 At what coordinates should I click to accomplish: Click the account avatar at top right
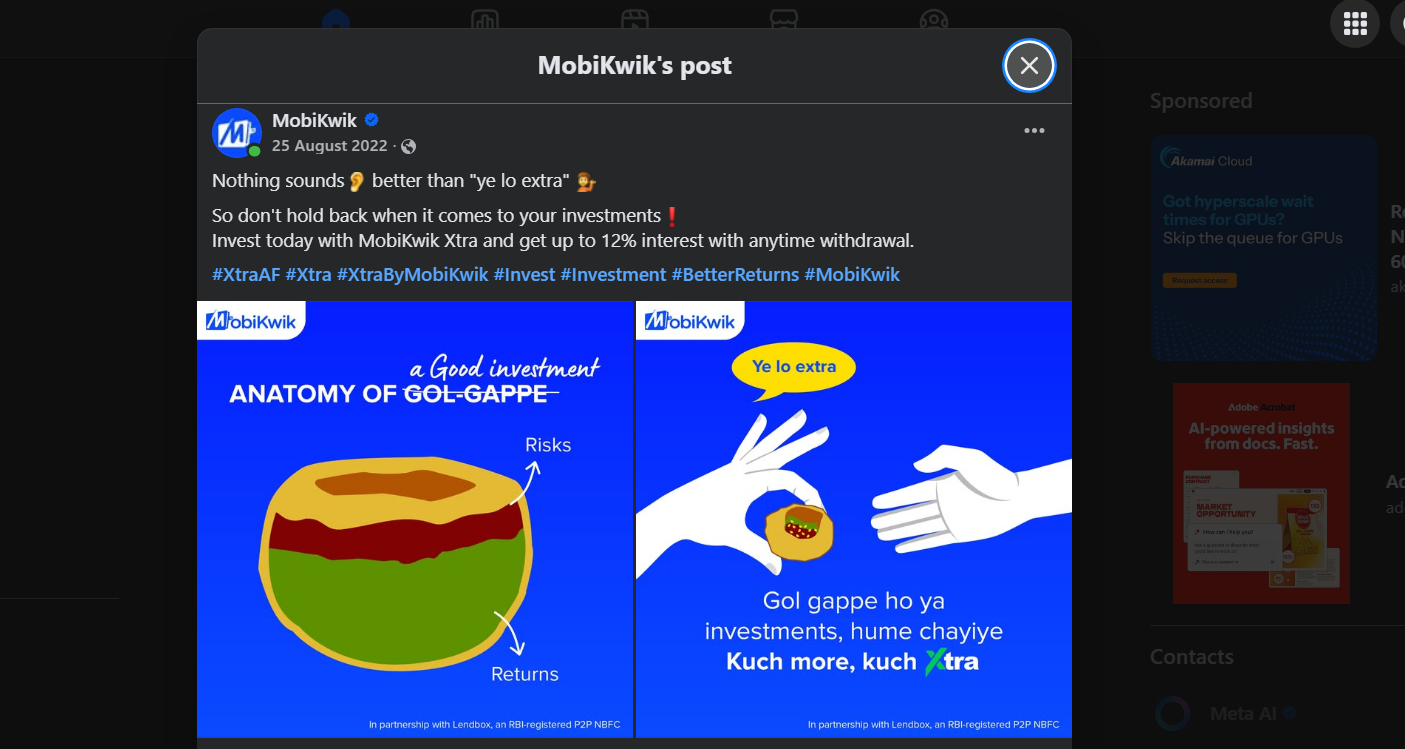[x=1399, y=23]
